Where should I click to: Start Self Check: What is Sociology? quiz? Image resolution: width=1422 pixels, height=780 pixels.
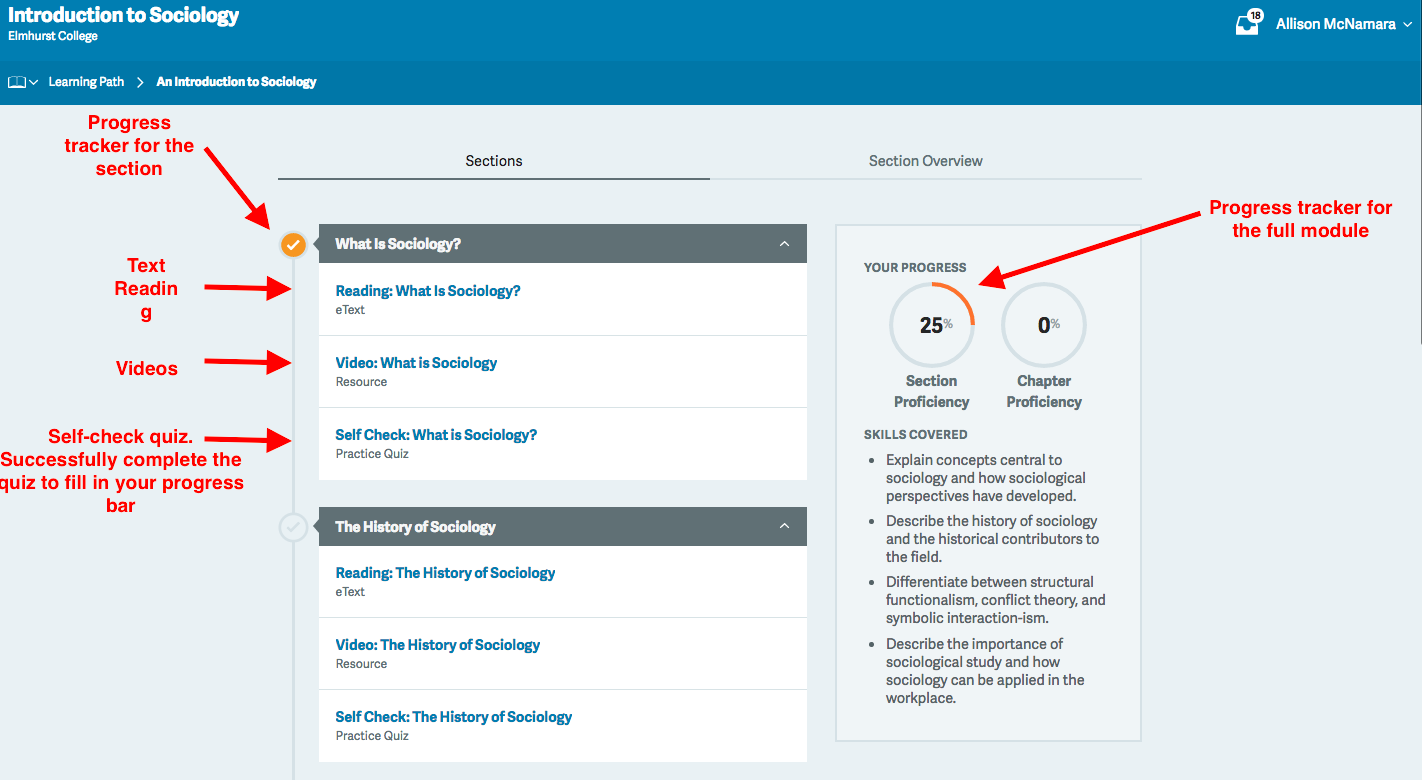(x=436, y=435)
